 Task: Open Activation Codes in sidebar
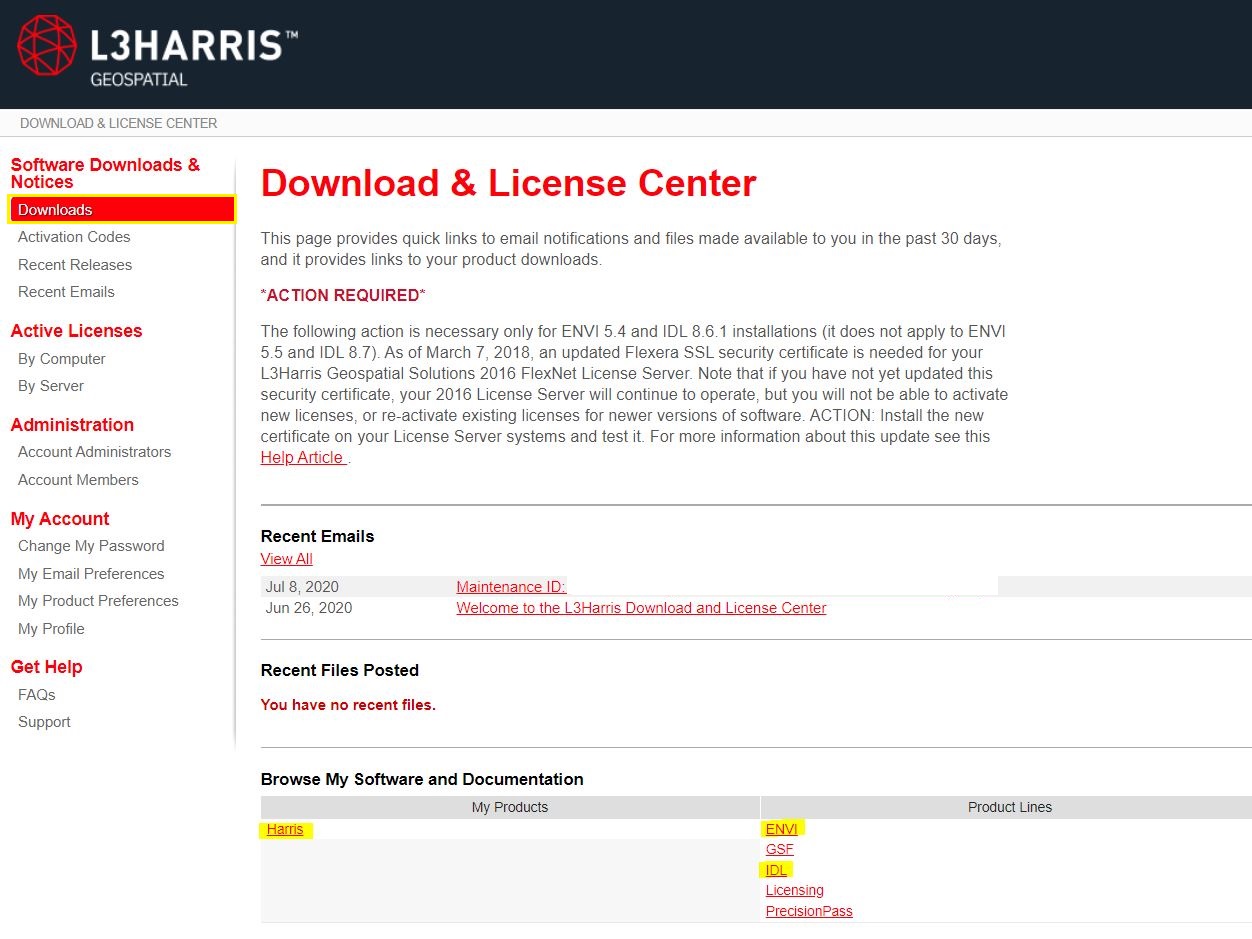click(x=74, y=237)
